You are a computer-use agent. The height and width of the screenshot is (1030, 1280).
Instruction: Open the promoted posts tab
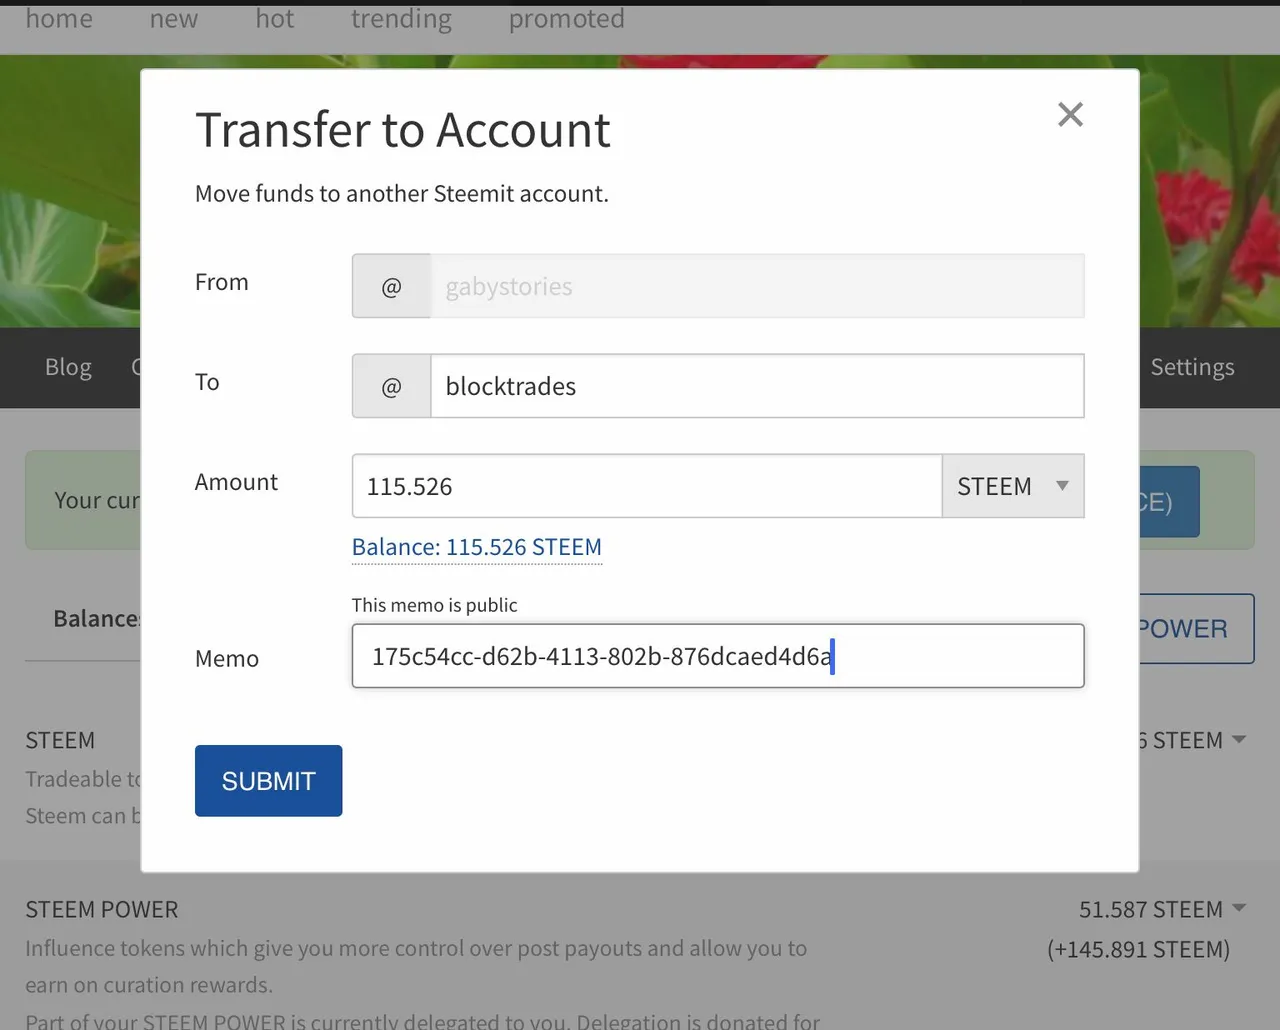click(566, 20)
